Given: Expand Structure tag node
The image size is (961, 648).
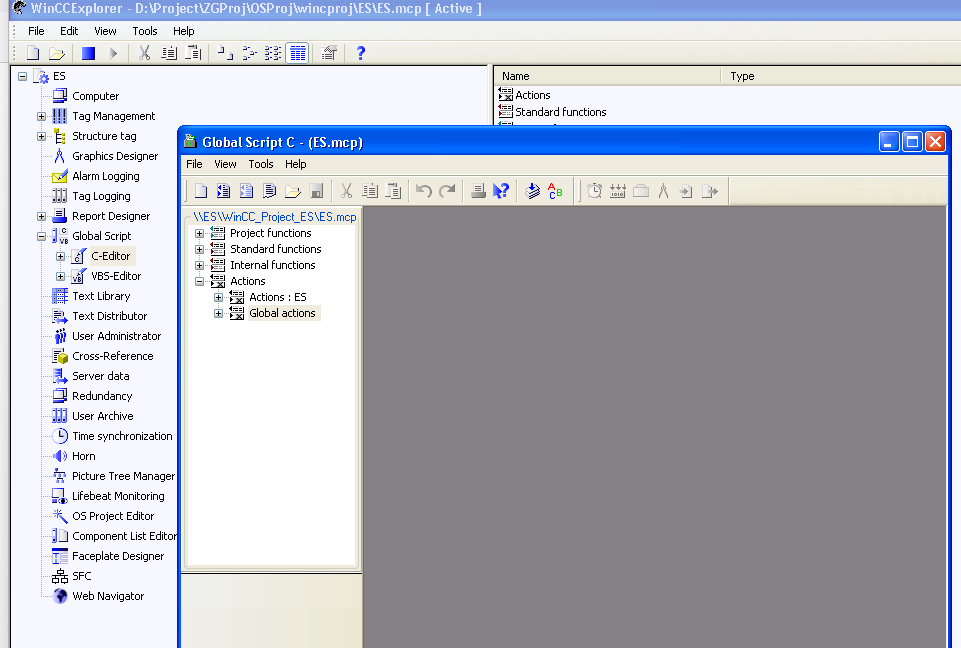Looking at the screenshot, I should click(41, 136).
